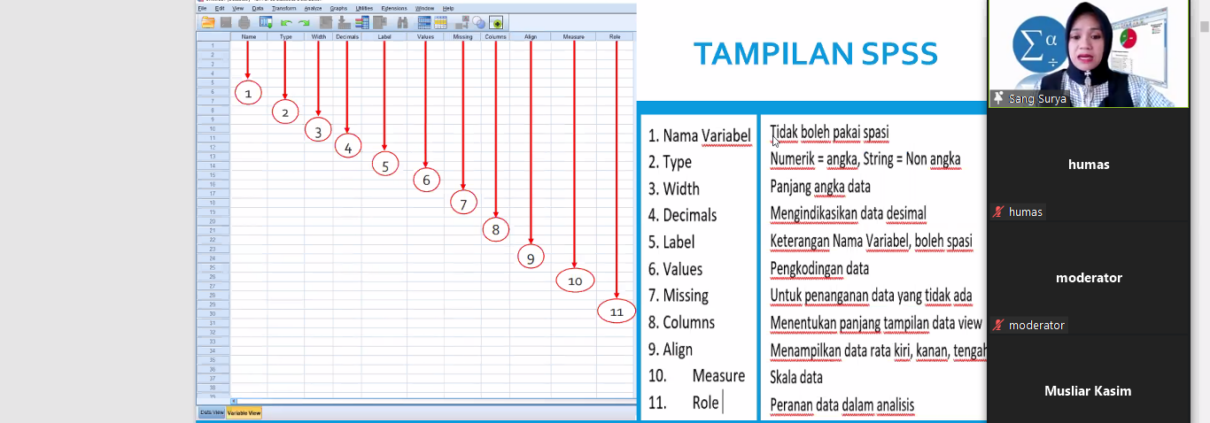Open the Variables info toolbar icon

coord(362,22)
